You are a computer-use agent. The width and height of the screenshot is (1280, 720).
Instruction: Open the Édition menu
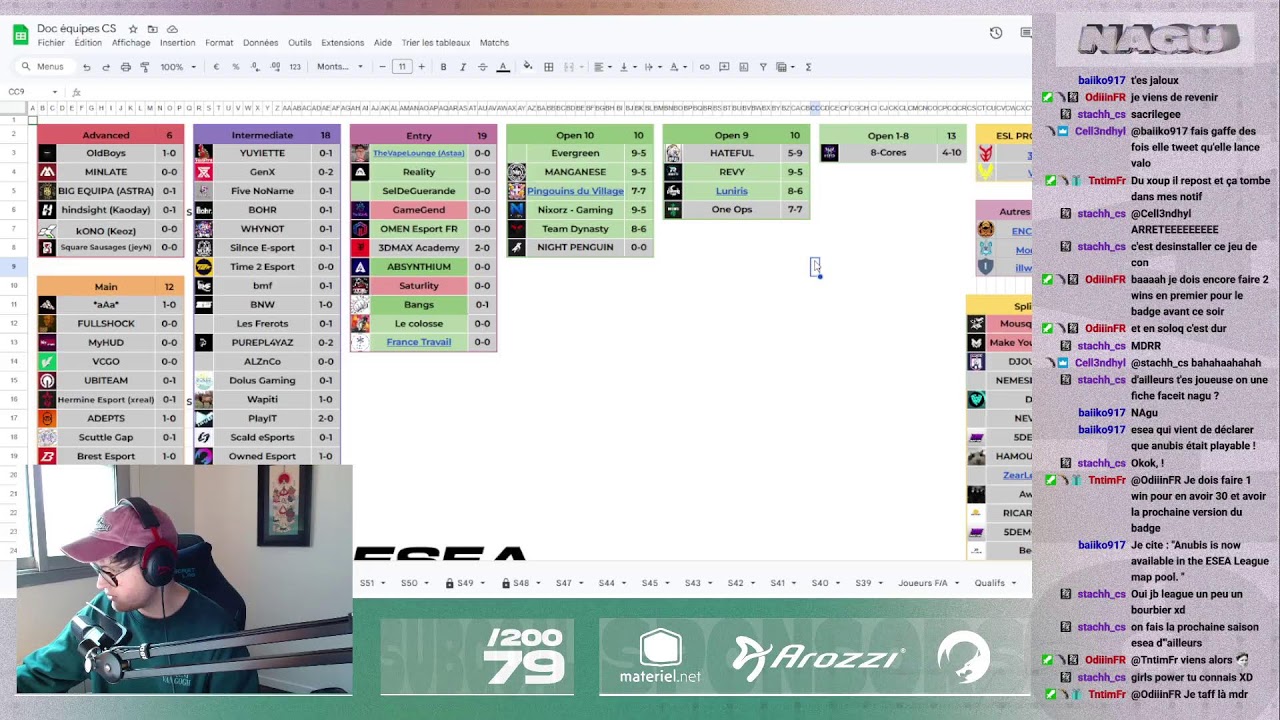pyautogui.click(x=88, y=43)
